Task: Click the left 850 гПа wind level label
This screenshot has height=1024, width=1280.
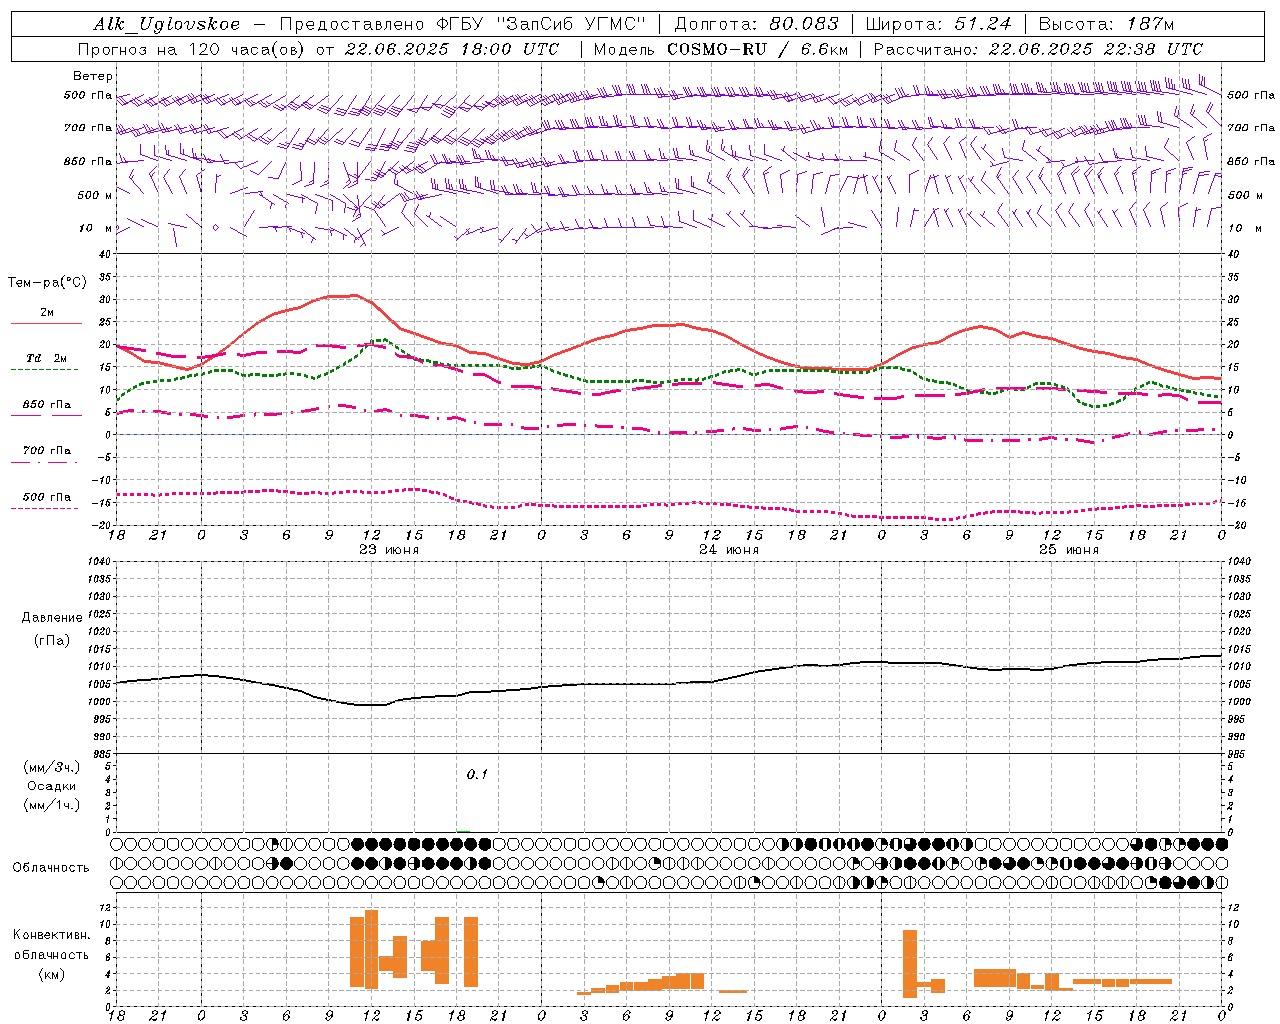Action: pyautogui.click(x=88, y=161)
